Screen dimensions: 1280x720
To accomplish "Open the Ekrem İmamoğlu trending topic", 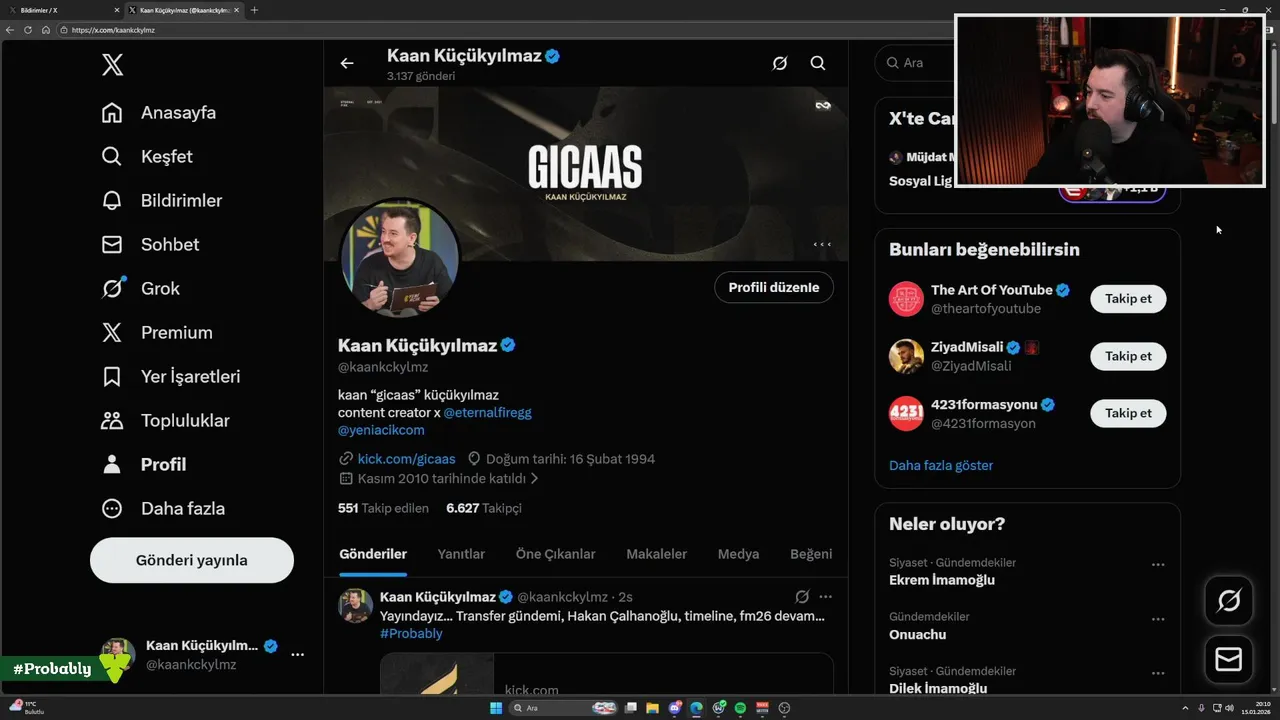I will (x=942, y=580).
